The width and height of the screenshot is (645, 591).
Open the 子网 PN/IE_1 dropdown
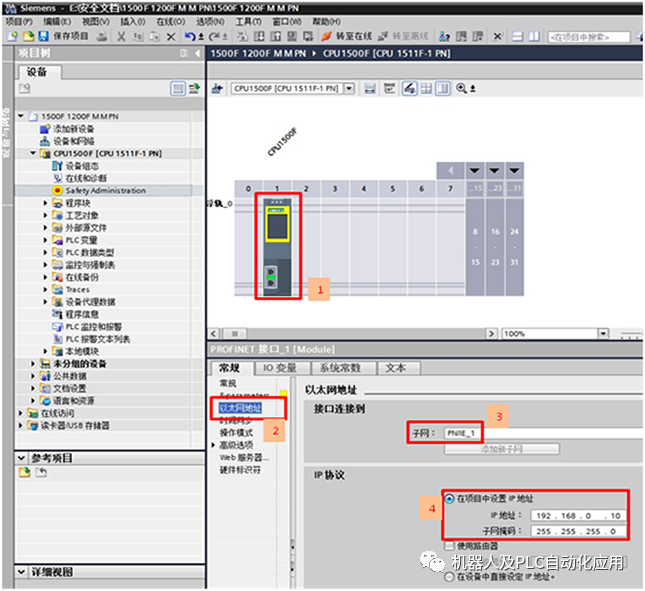544,433
